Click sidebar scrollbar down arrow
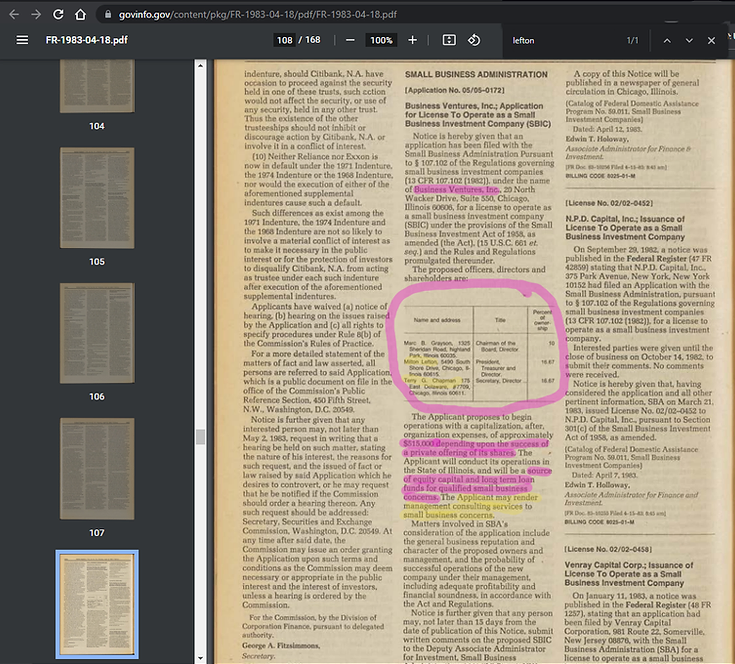Screen dimensions: 735x664 point(201,658)
